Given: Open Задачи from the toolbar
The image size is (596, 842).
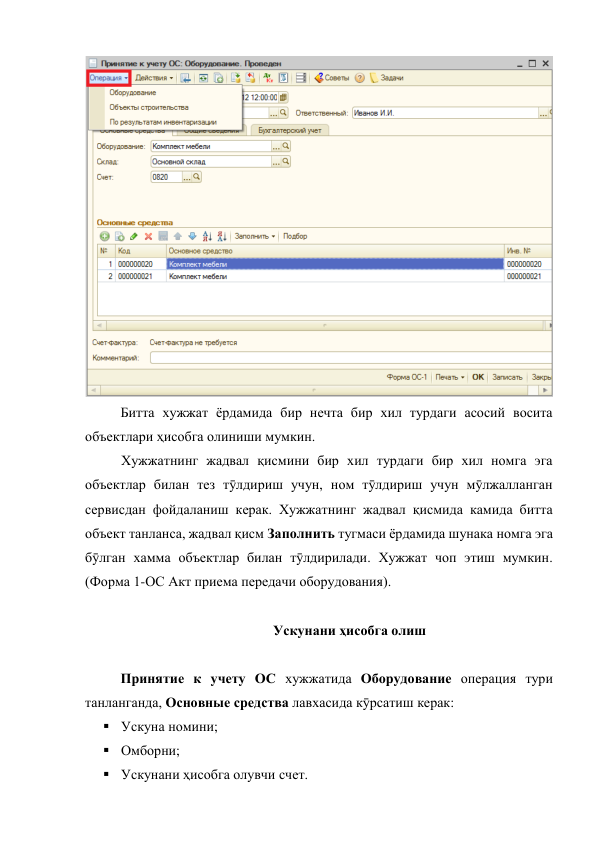Looking at the screenshot, I should click(x=387, y=78).
